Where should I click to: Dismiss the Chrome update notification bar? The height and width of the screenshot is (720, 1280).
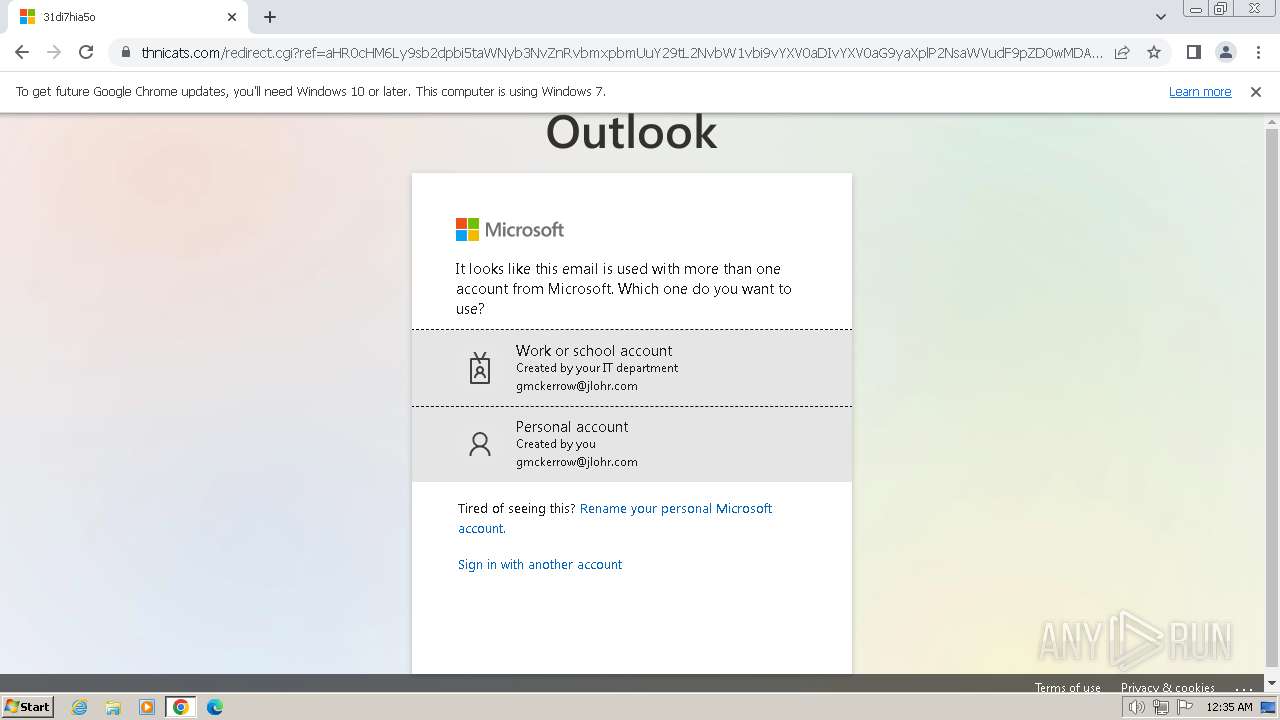(1256, 91)
